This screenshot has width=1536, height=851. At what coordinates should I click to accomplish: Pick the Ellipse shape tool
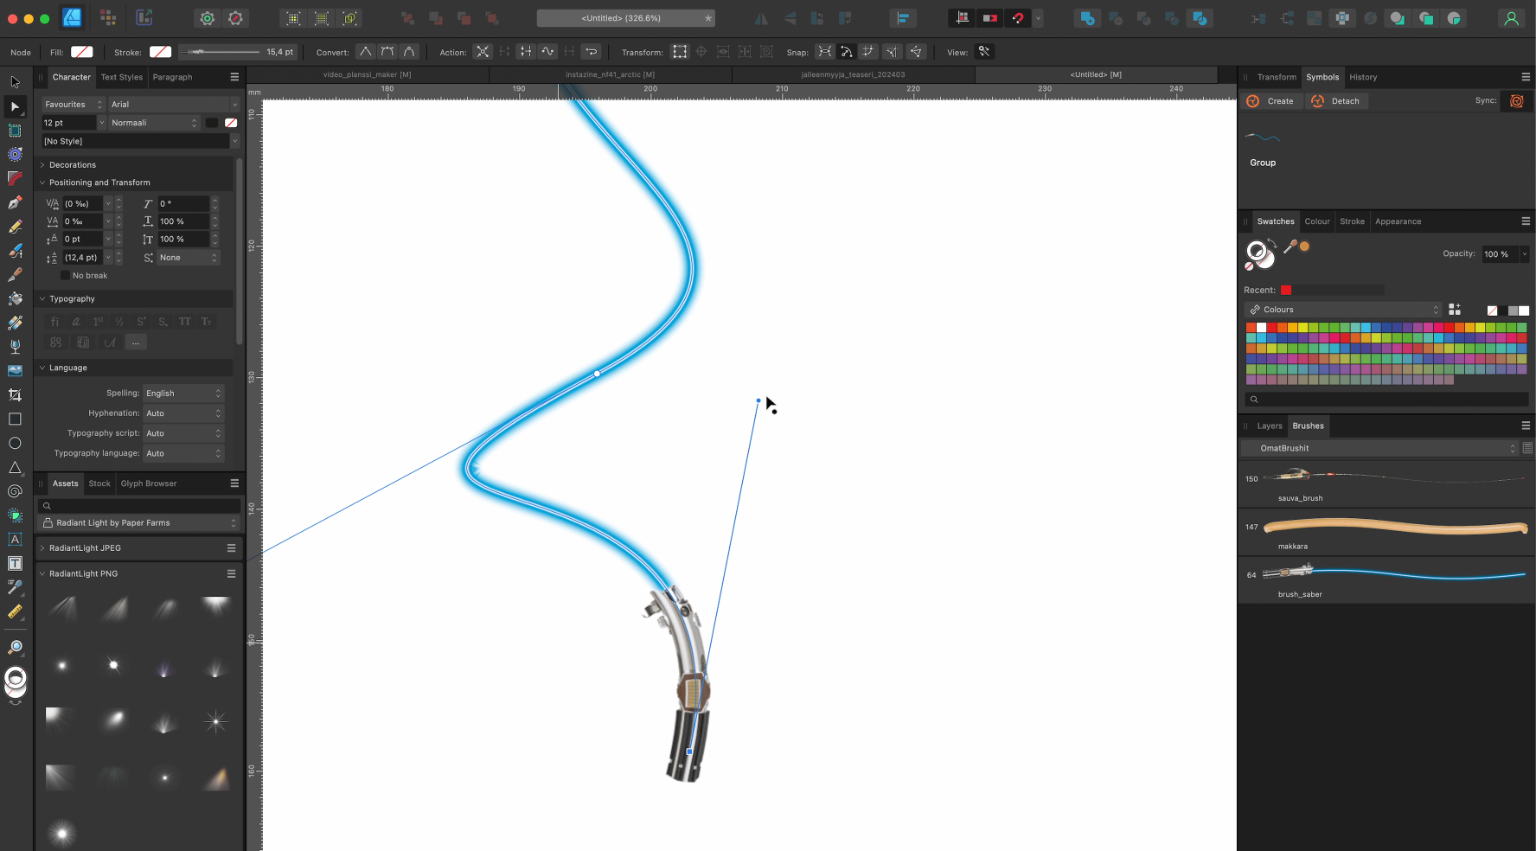[x=15, y=443]
